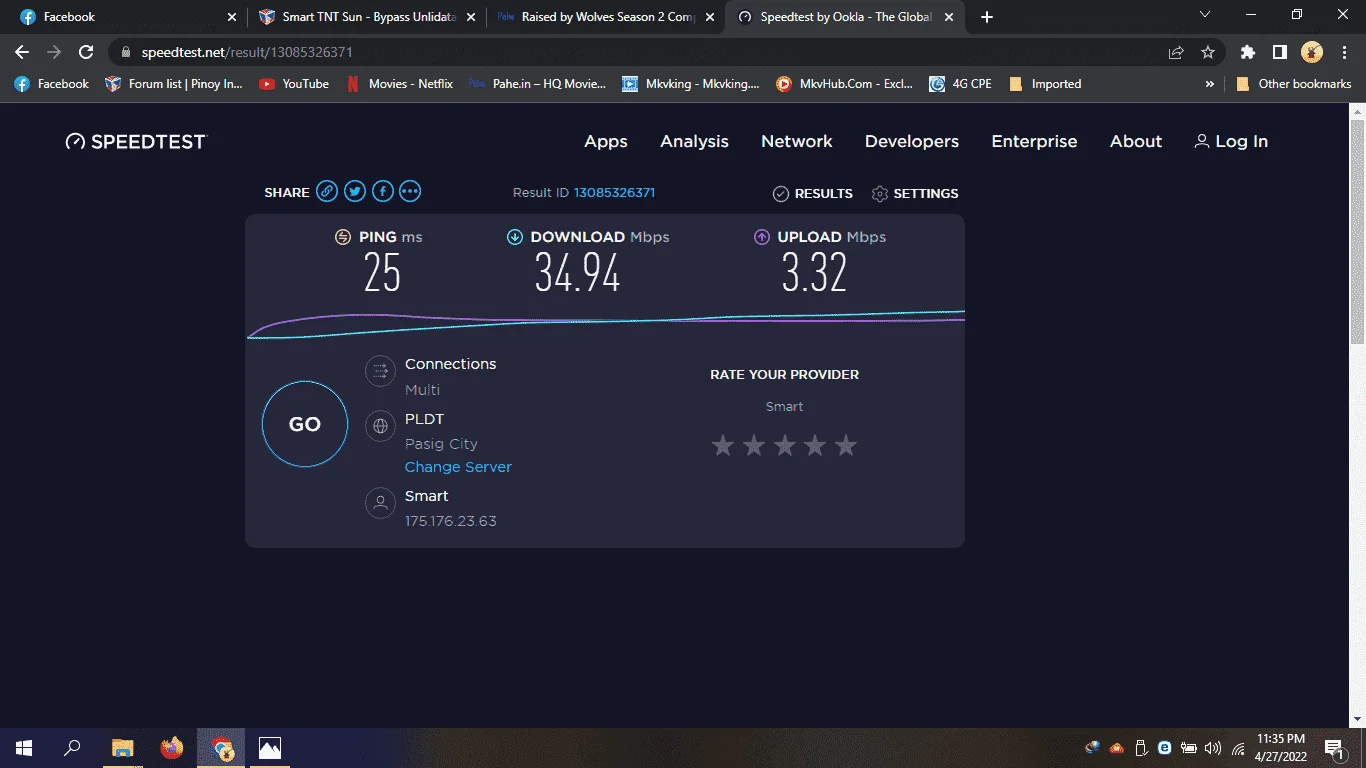Open the Enterprise menu item
The width and height of the screenshot is (1366, 768).
click(1034, 142)
